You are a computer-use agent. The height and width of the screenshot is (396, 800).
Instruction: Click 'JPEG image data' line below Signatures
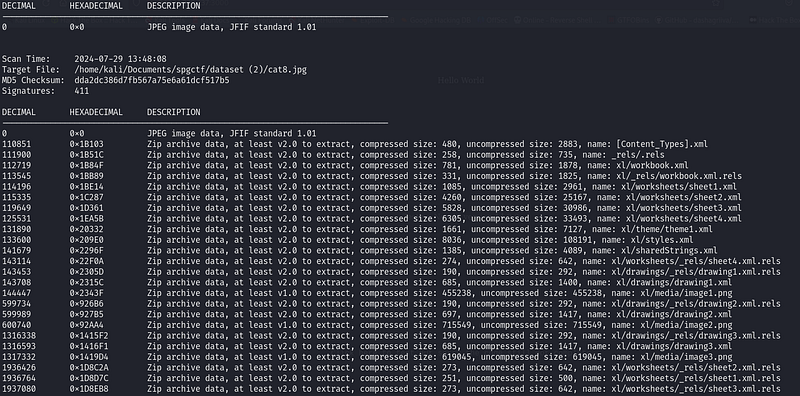click(x=232, y=134)
